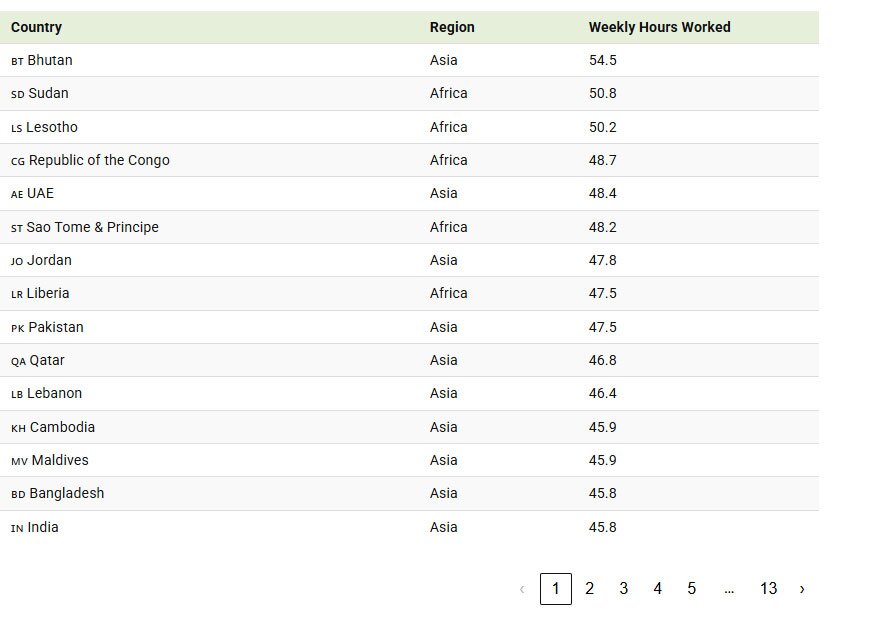Click current page 1 button

(x=555, y=589)
